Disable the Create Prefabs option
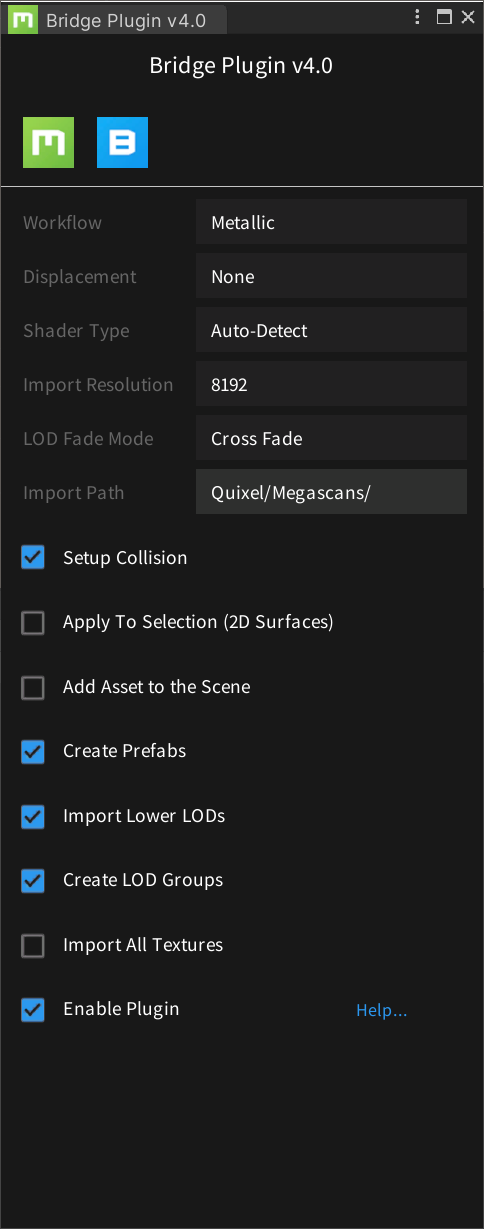The width and height of the screenshot is (484, 1229). click(x=33, y=752)
